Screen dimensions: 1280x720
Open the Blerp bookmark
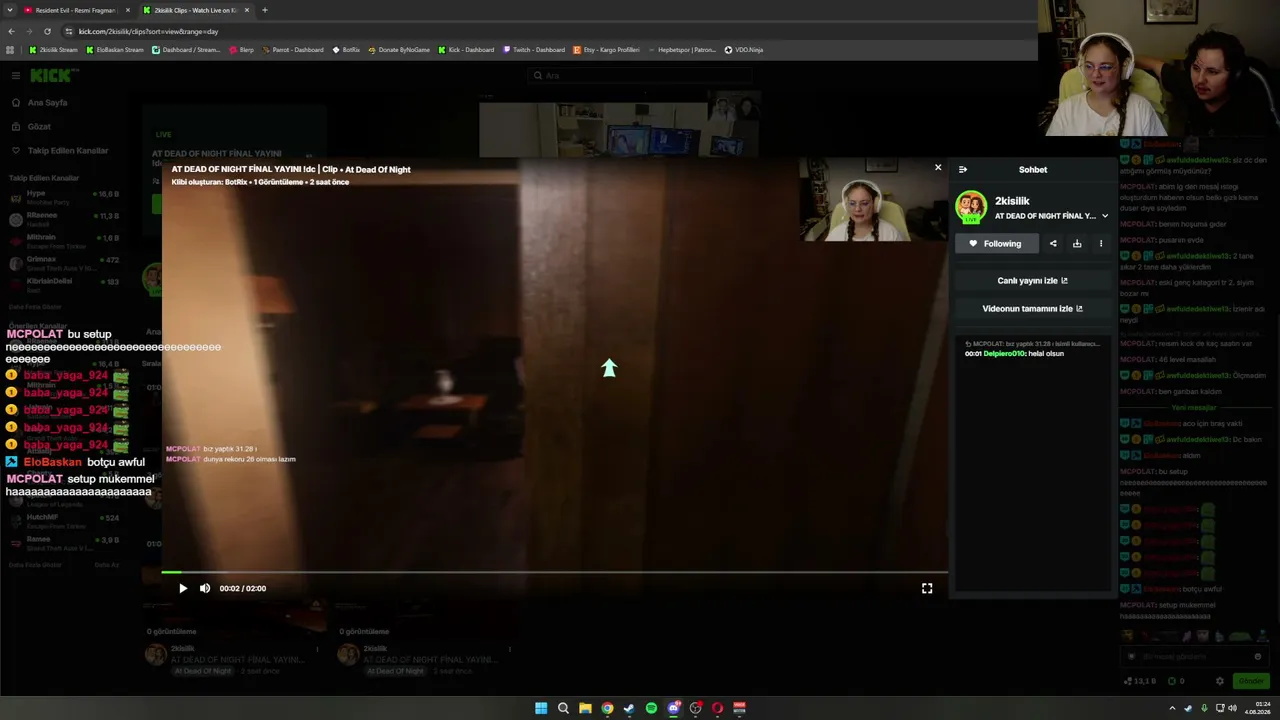click(242, 50)
